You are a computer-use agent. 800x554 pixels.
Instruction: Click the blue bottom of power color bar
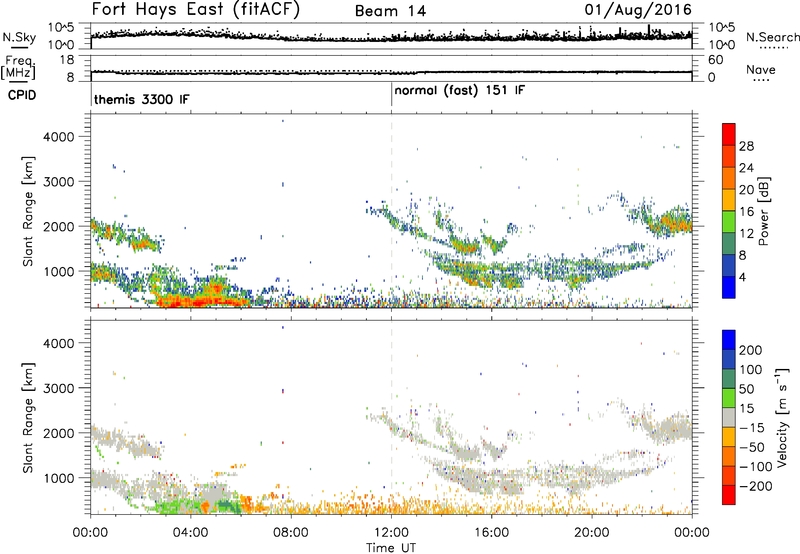729,287
